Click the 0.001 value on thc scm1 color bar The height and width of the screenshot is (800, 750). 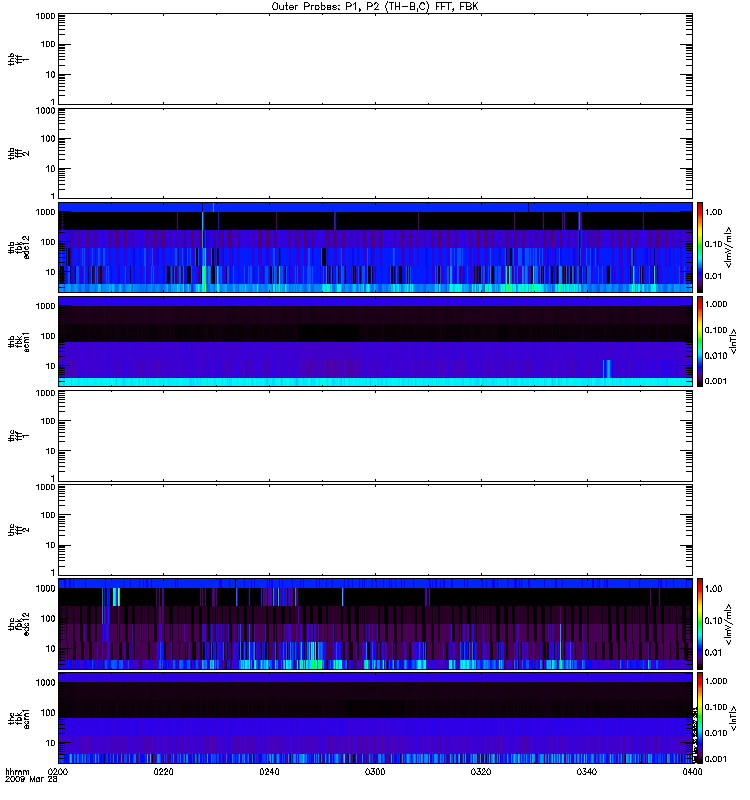[716, 759]
